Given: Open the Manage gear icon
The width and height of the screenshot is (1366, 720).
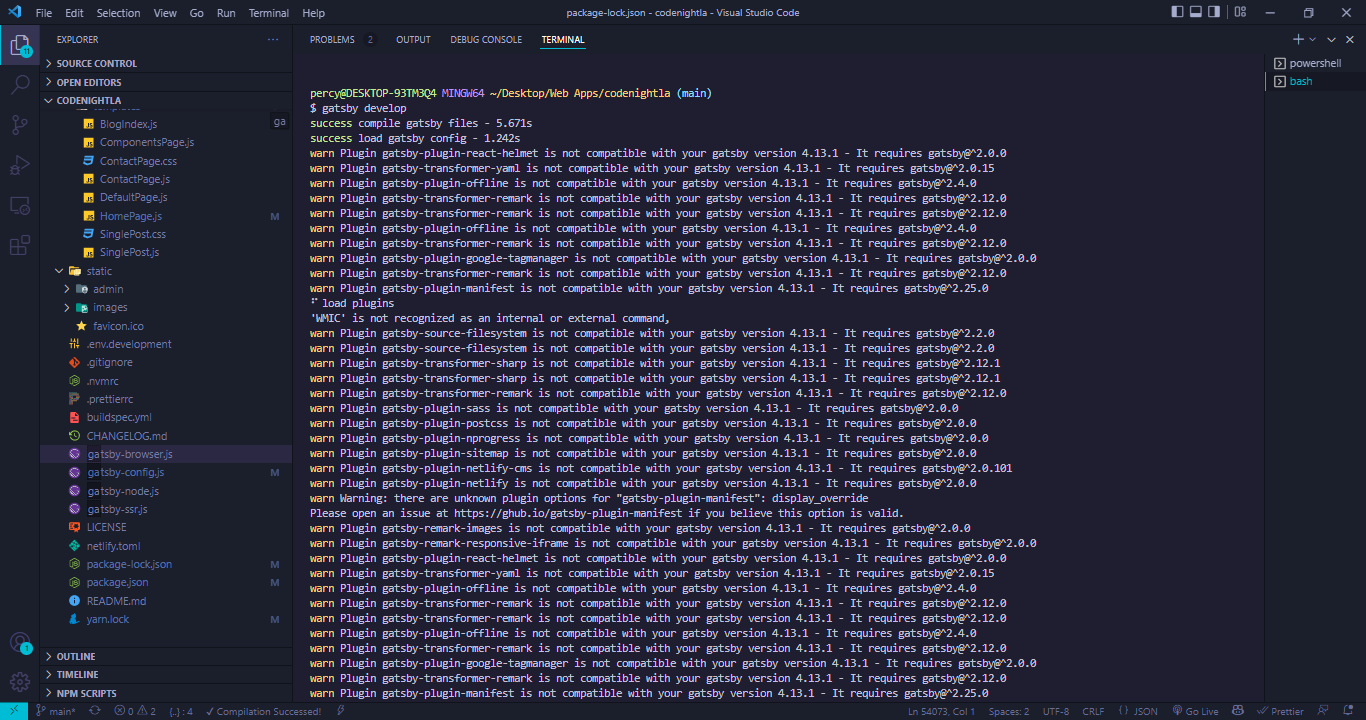Looking at the screenshot, I should 20,682.
